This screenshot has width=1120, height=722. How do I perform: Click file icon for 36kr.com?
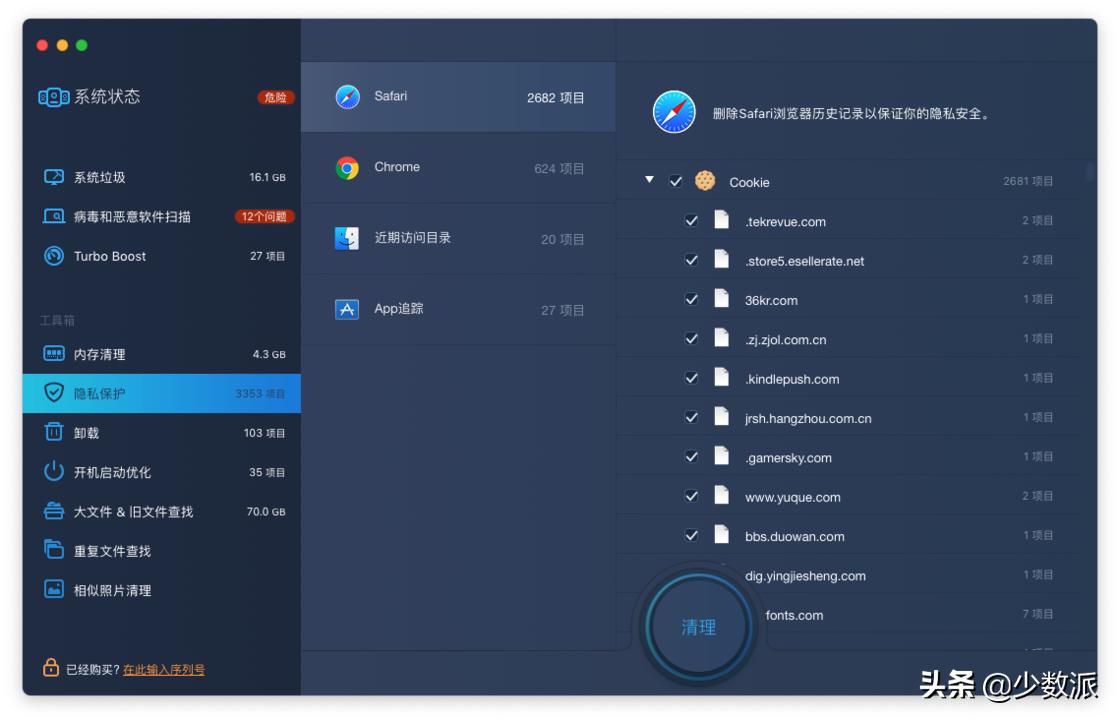click(x=722, y=299)
